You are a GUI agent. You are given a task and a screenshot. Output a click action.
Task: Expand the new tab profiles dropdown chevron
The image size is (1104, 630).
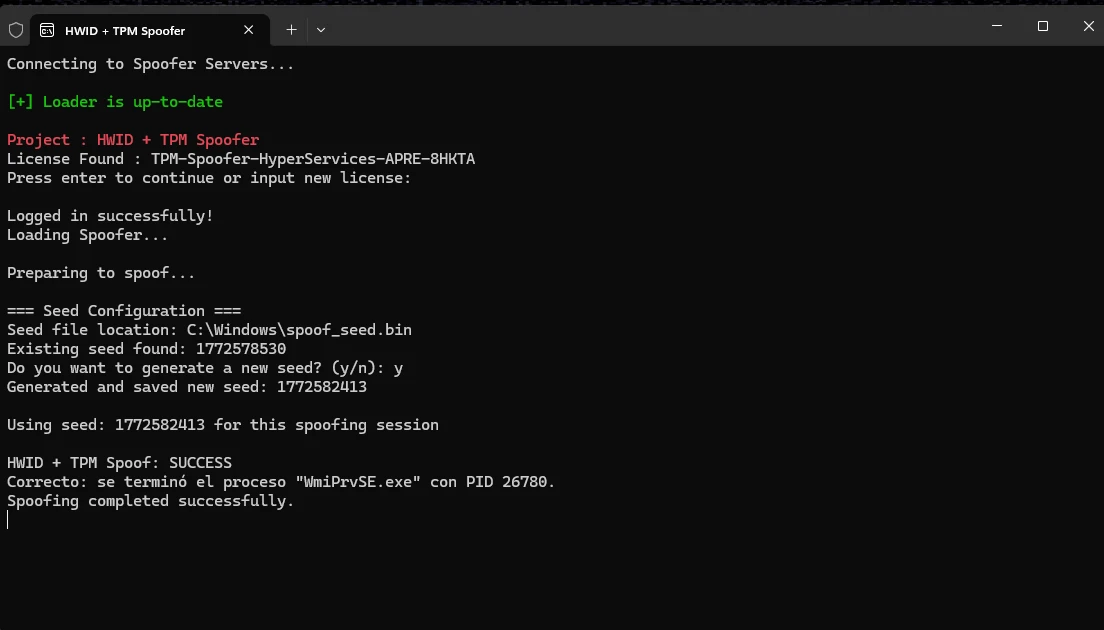(x=321, y=30)
